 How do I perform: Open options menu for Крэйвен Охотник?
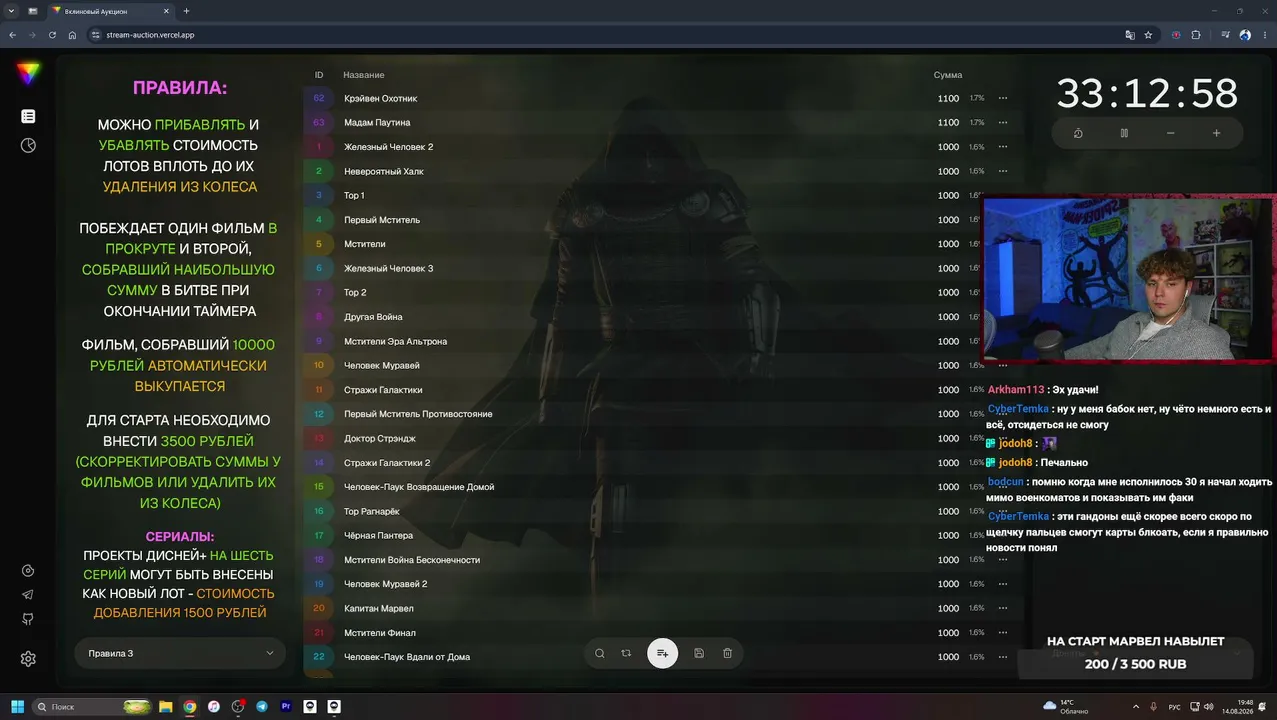[x=1003, y=98]
